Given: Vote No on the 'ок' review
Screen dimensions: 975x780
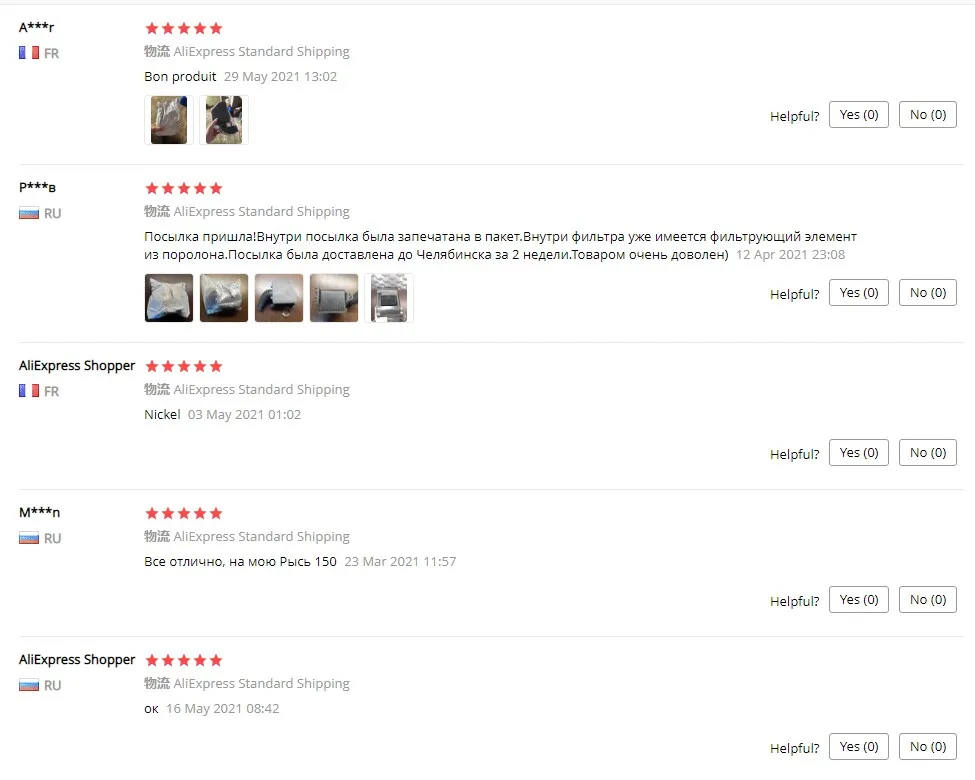Looking at the screenshot, I should [928, 746].
